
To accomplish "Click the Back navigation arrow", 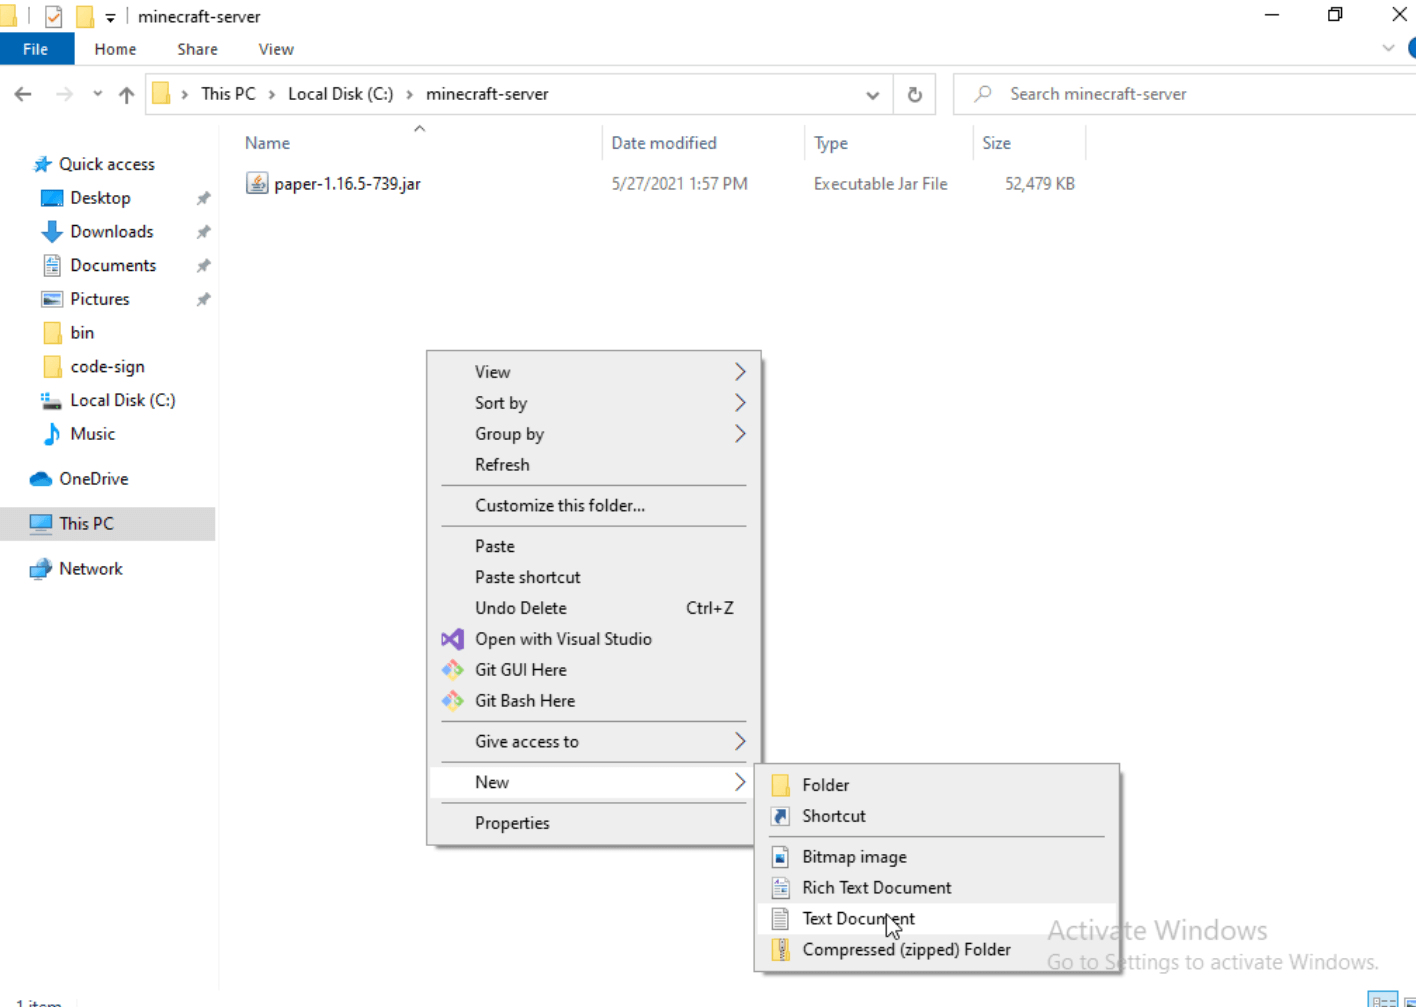I will 22,93.
